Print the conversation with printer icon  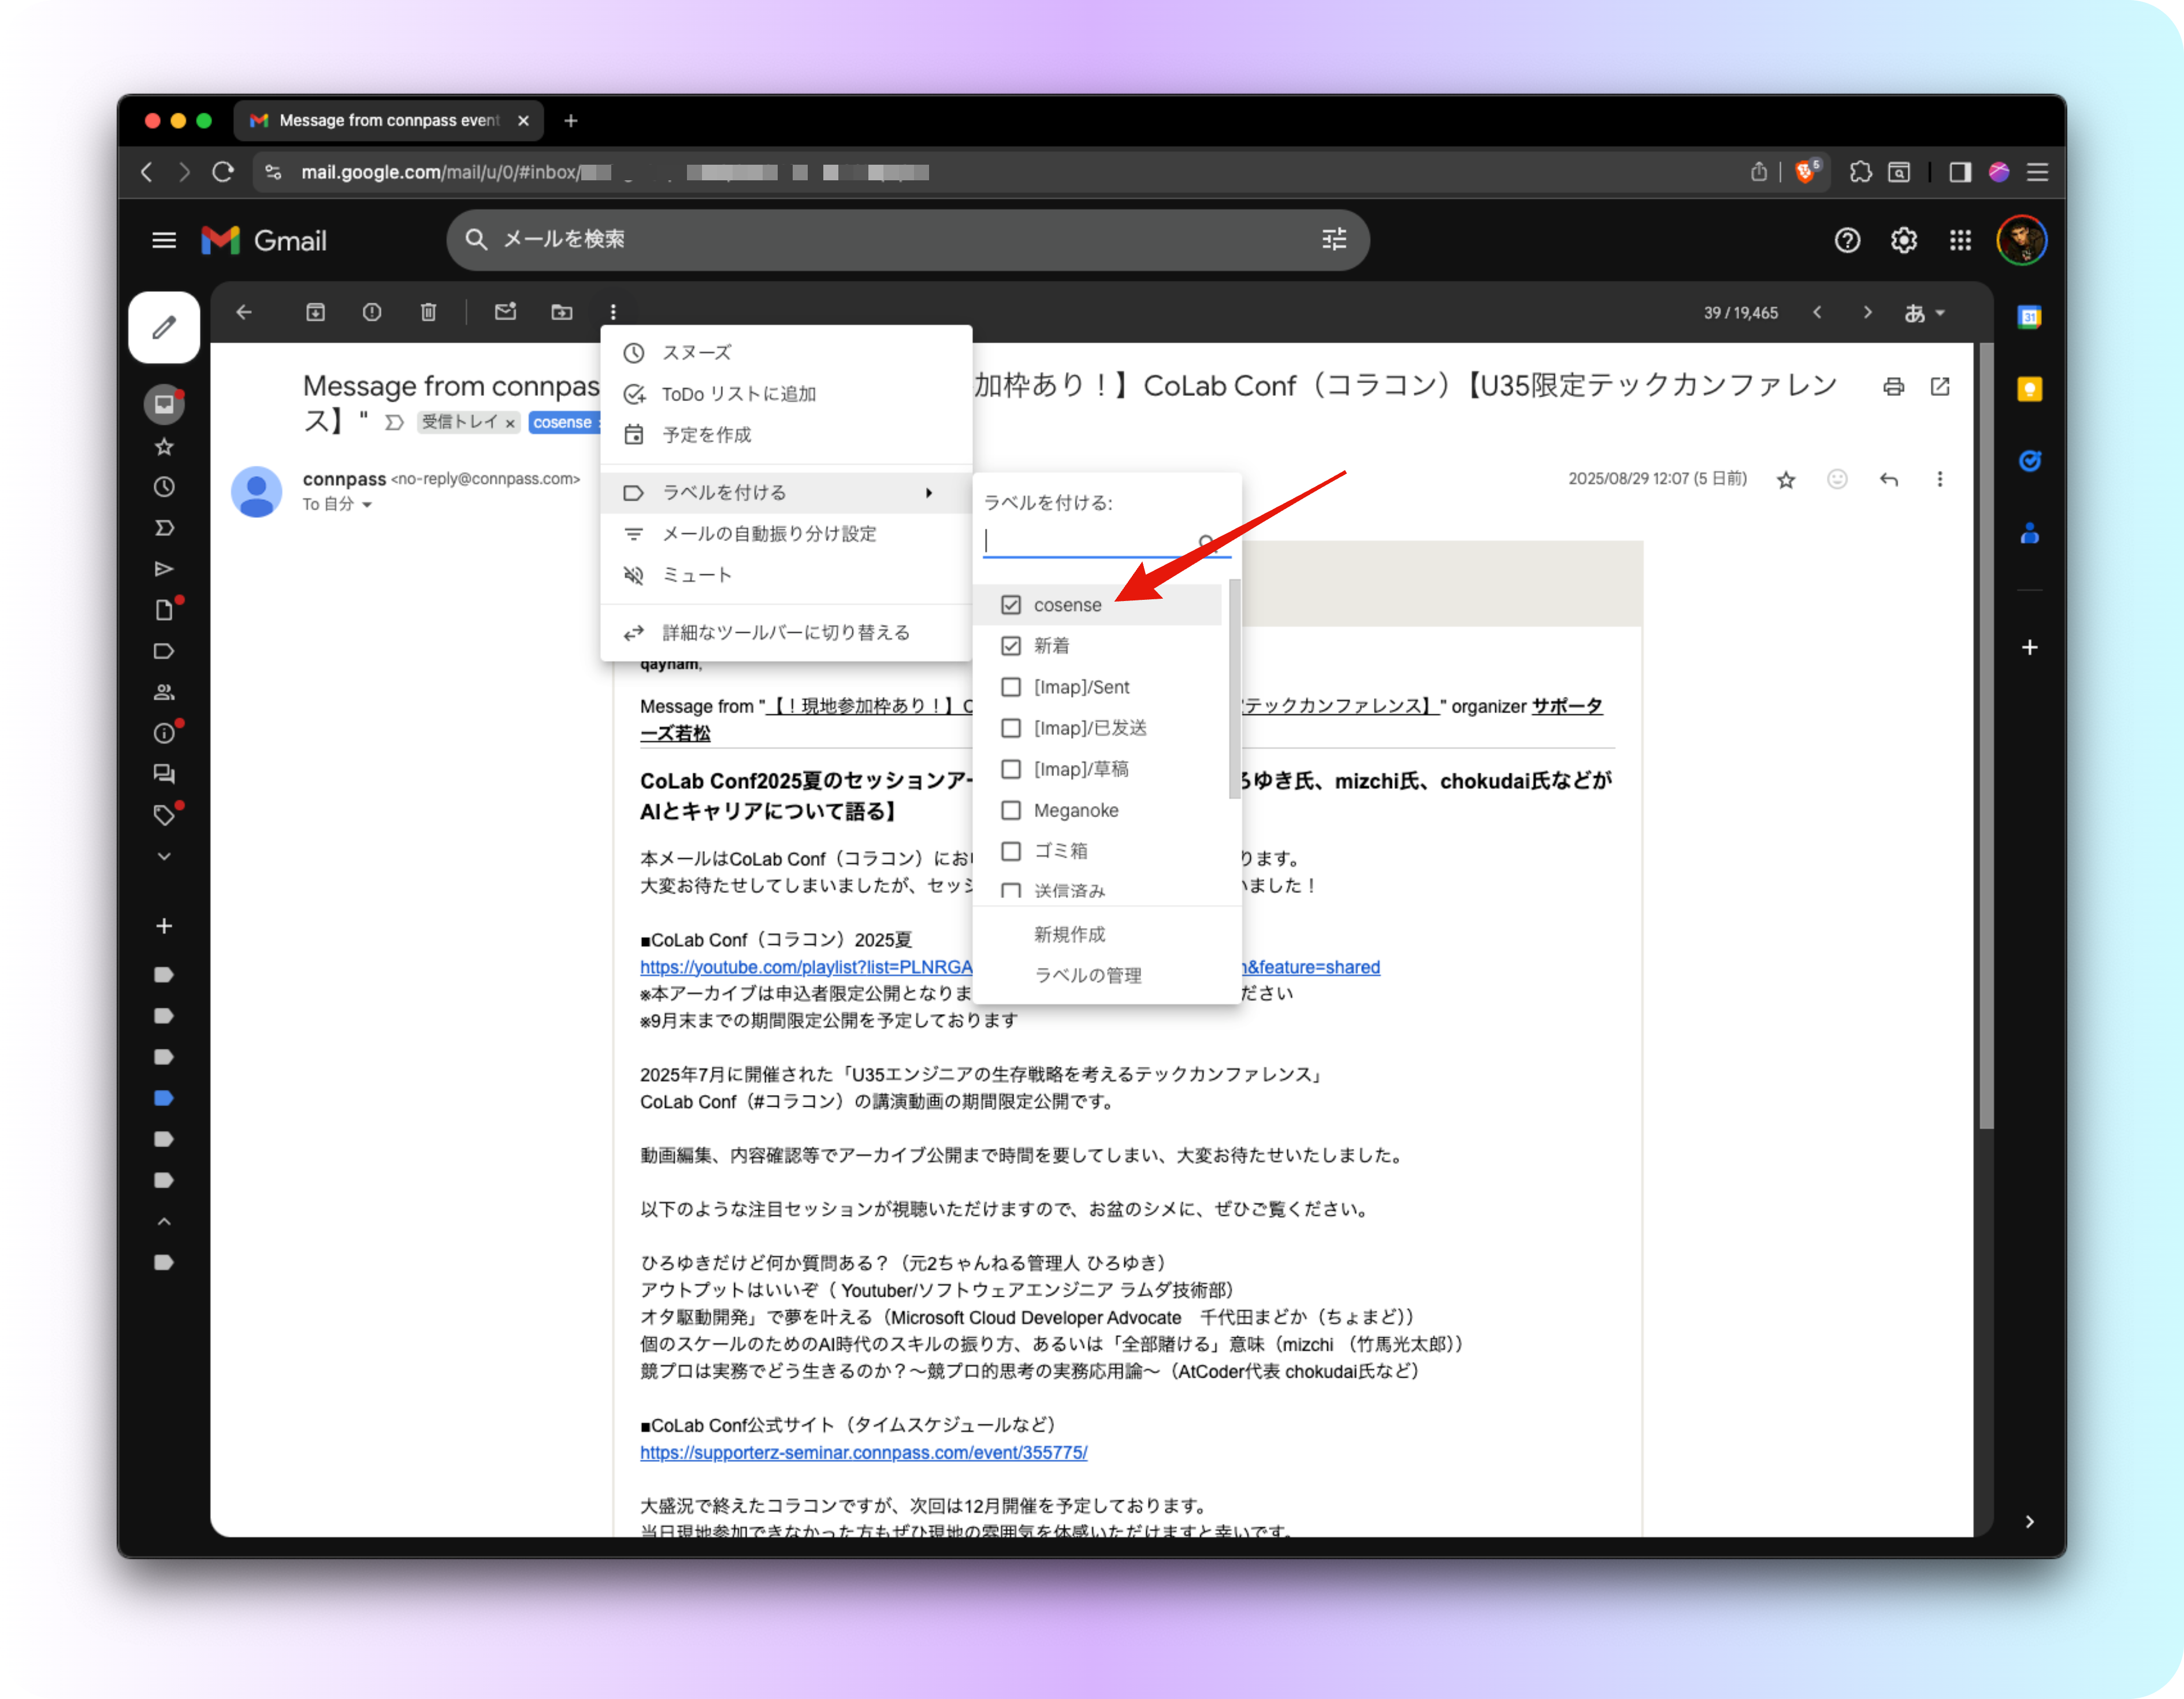tap(1893, 387)
